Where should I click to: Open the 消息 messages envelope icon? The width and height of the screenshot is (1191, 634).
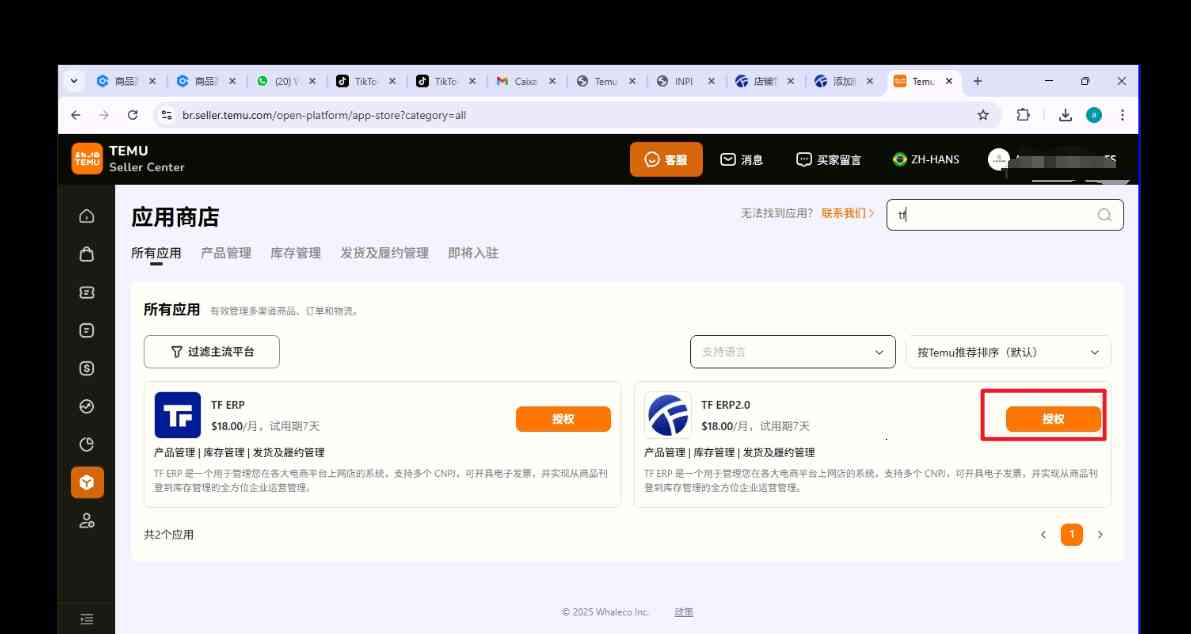tap(728, 159)
